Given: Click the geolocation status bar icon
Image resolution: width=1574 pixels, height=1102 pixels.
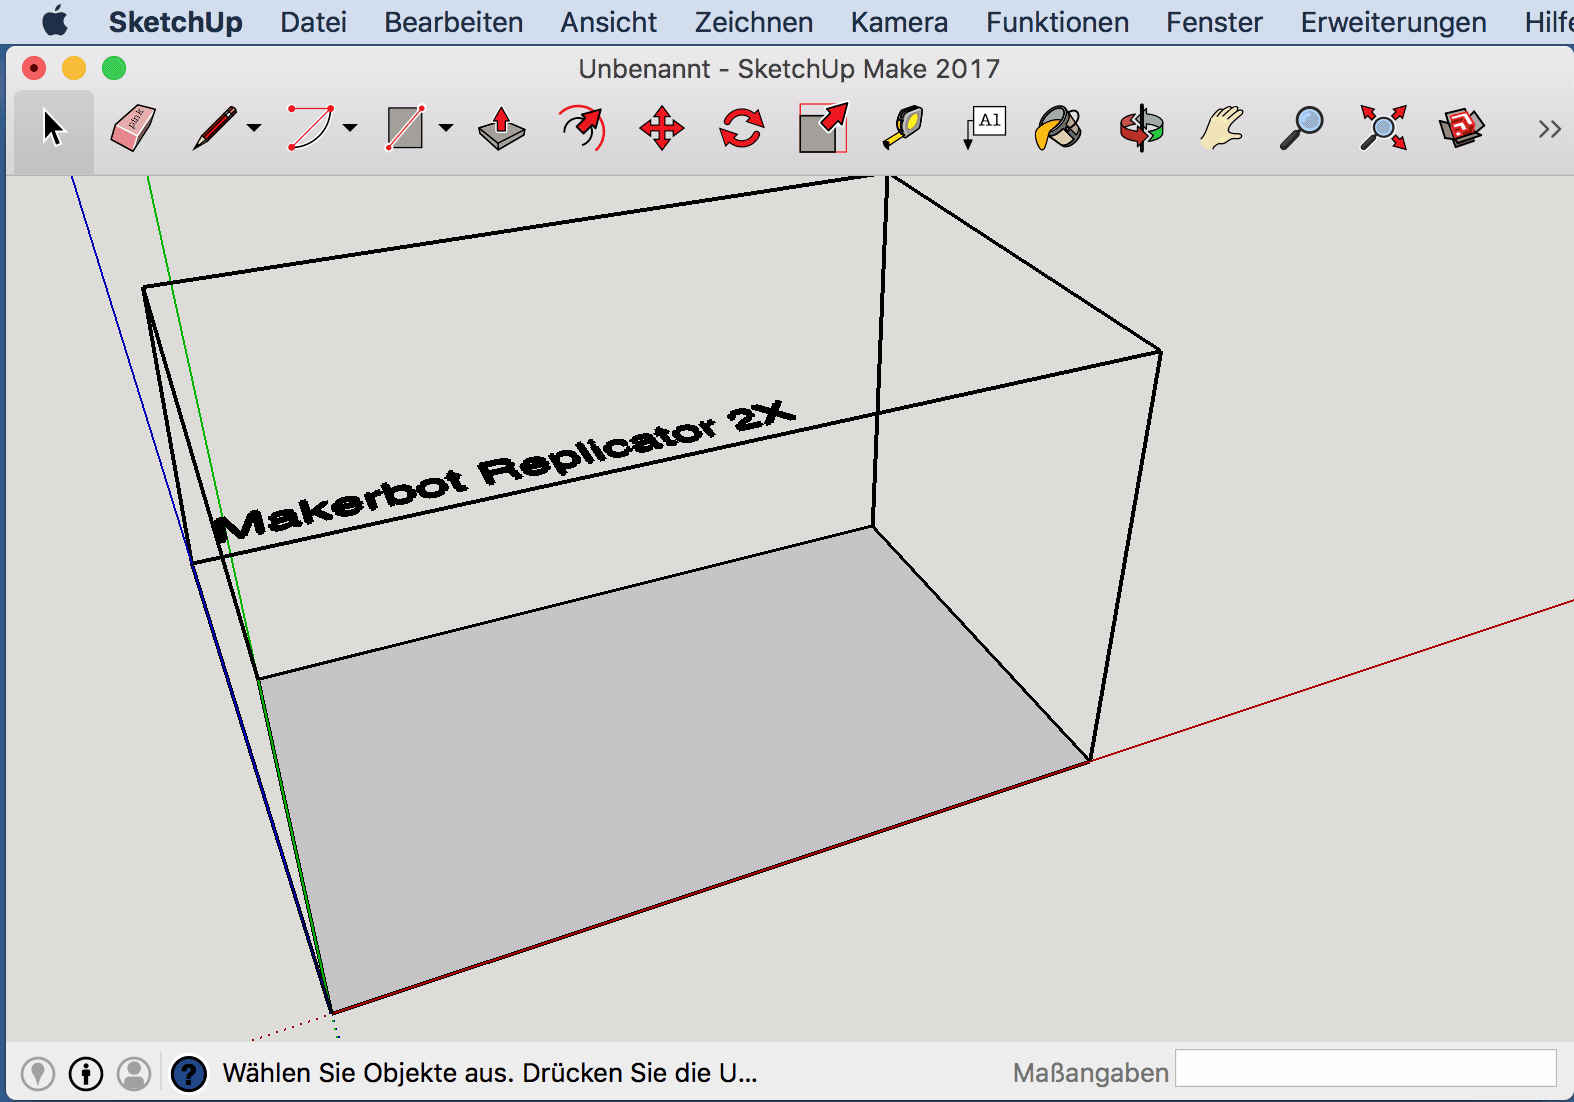Looking at the screenshot, I should 38,1074.
